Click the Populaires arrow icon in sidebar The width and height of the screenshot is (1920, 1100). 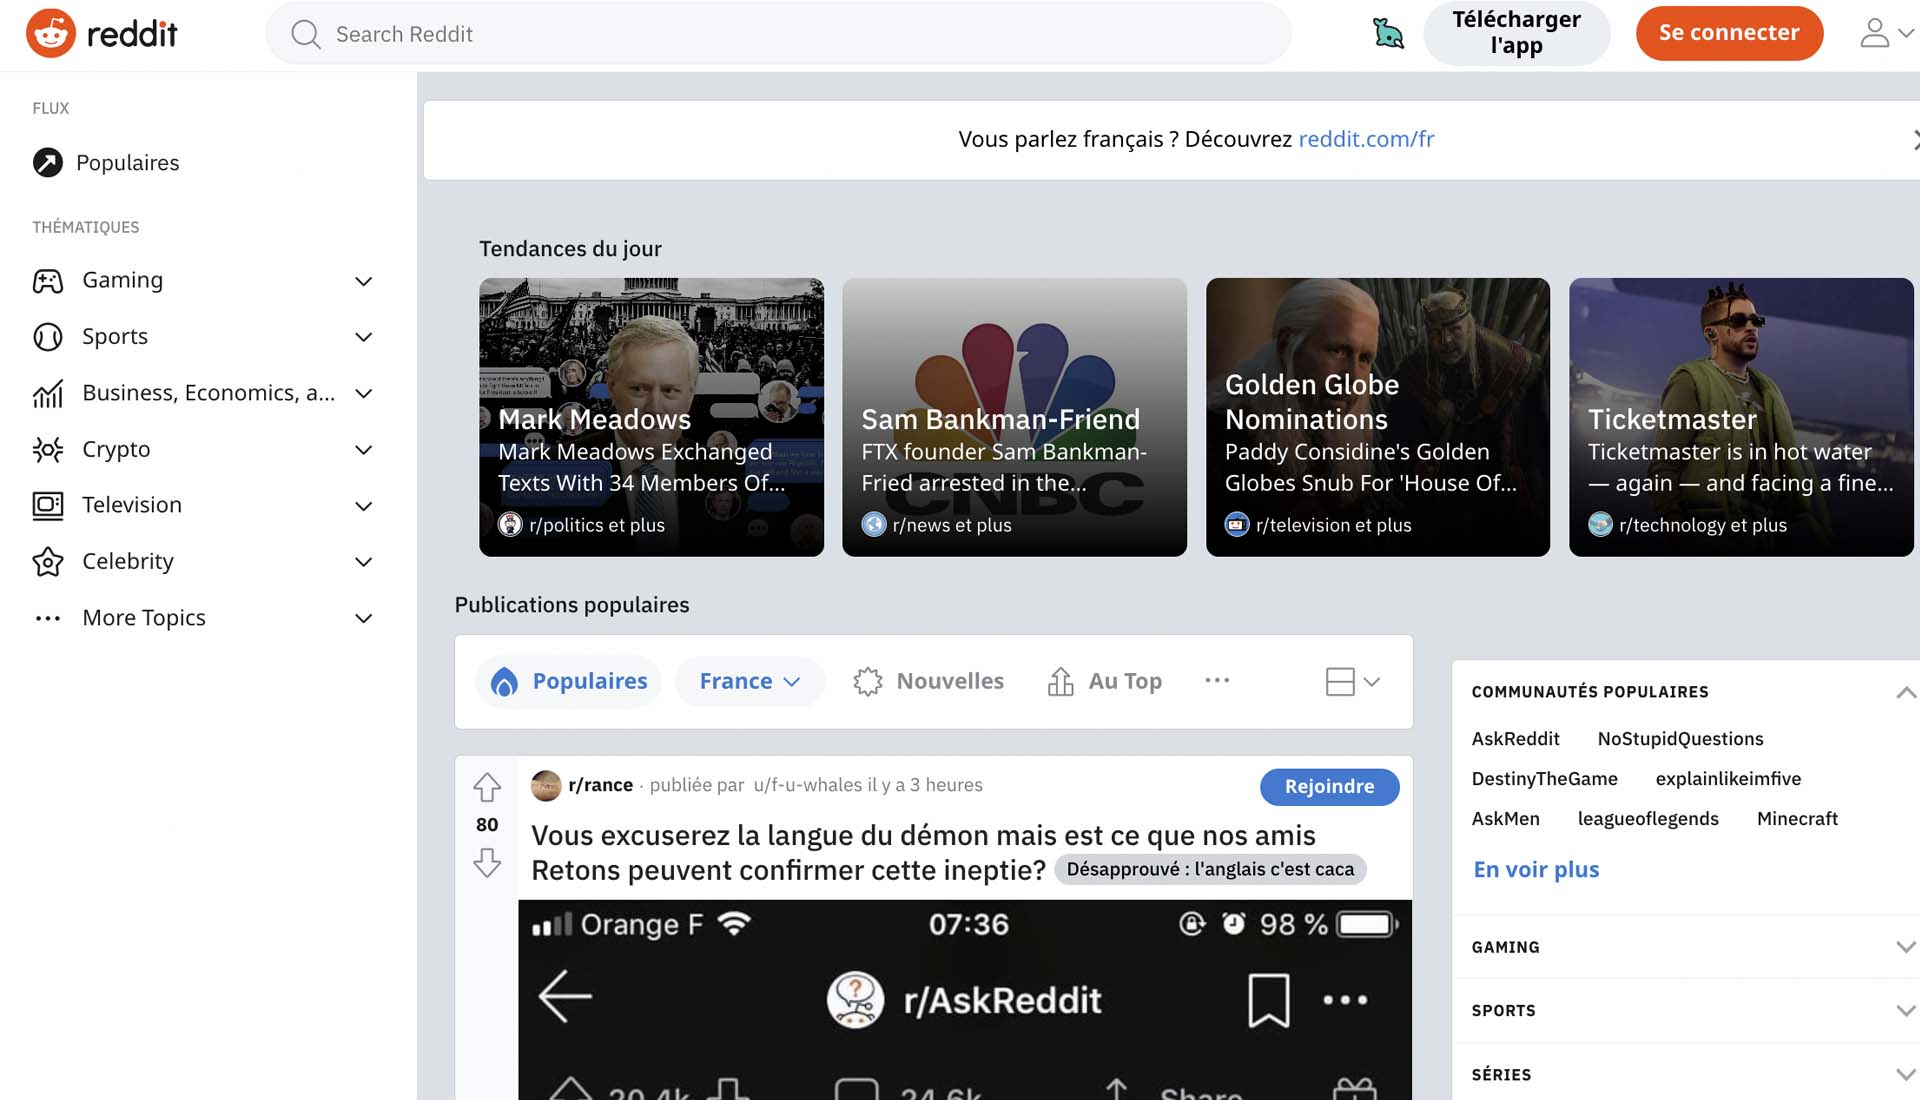pos(48,162)
